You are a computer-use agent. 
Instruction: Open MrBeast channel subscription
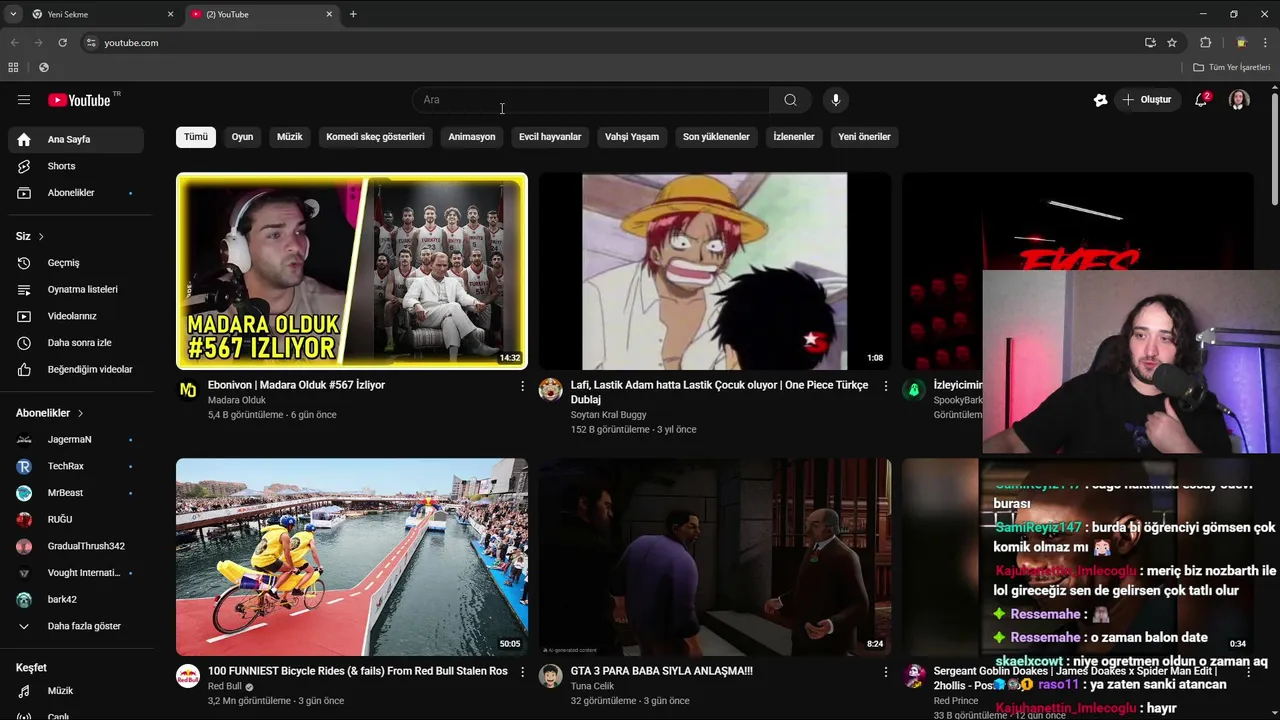click(76, 493)
